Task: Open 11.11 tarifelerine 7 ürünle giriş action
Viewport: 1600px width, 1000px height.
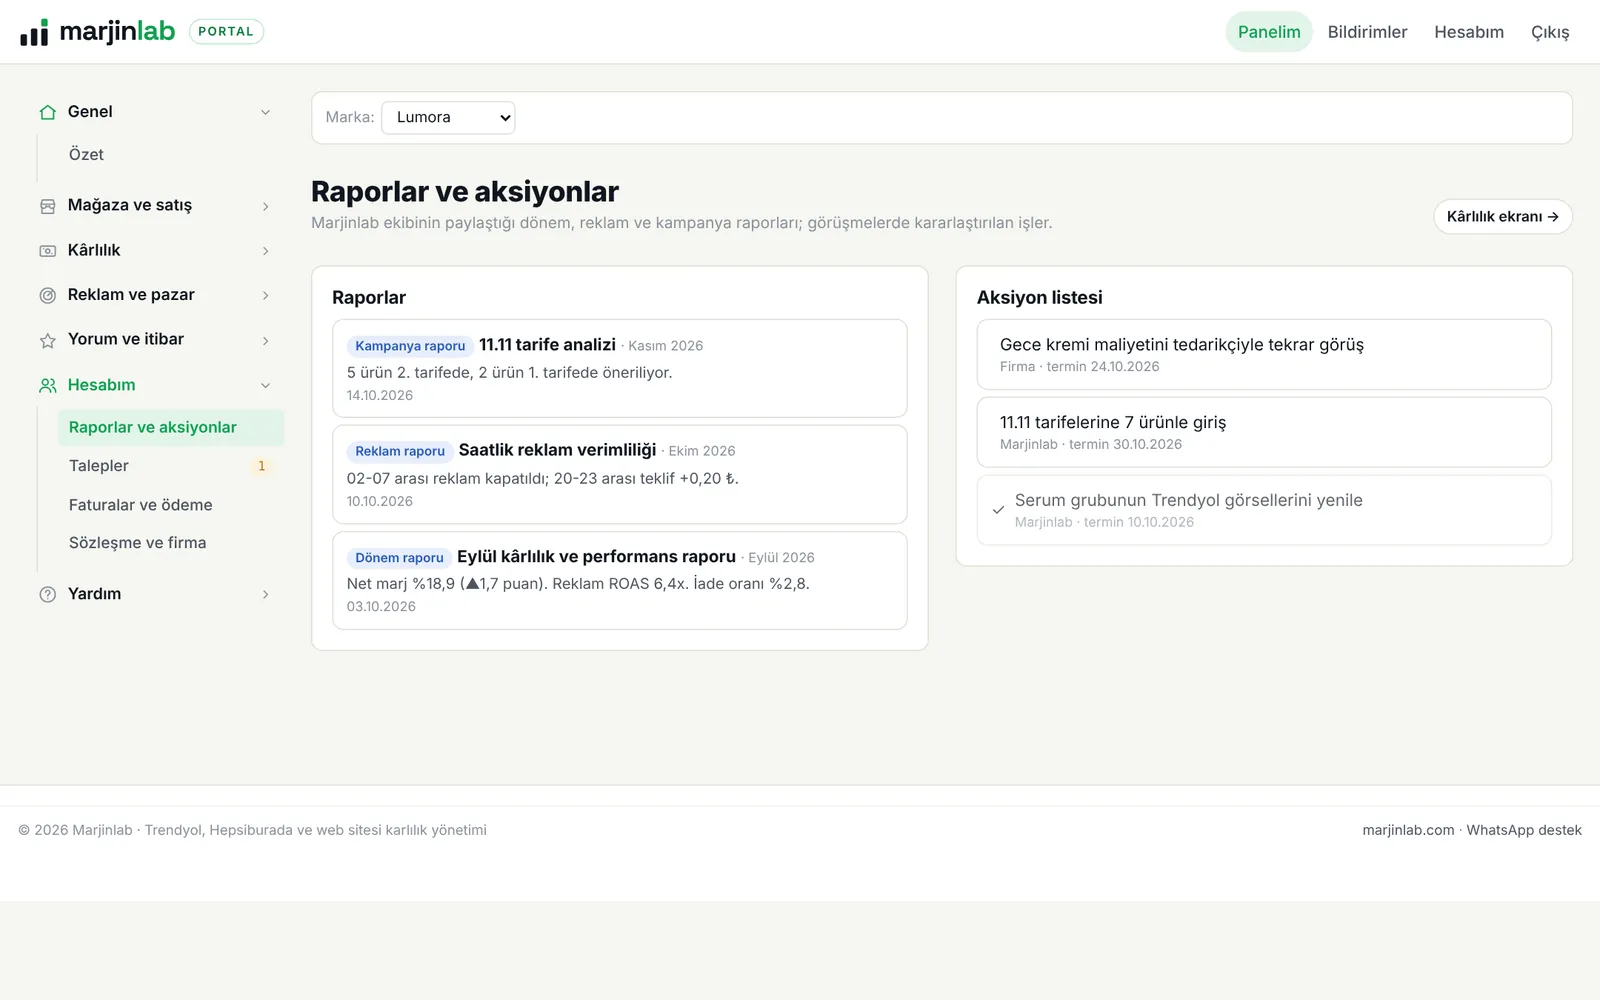Action: point(1264,432)
